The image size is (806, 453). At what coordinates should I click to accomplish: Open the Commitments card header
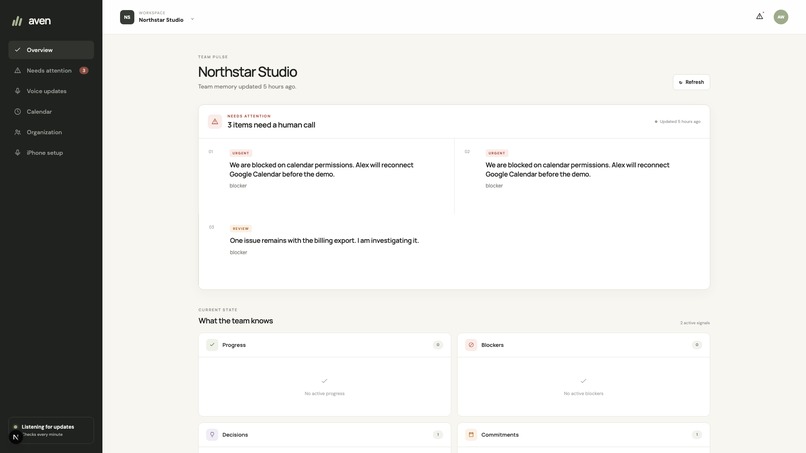[x=583, y=434]
